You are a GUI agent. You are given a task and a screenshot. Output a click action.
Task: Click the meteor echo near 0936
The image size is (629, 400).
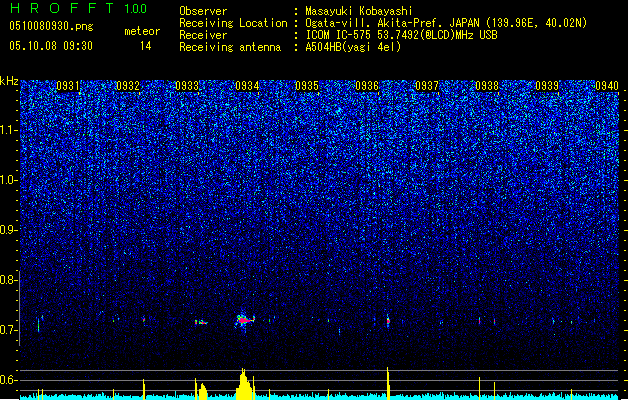point(388,321)
